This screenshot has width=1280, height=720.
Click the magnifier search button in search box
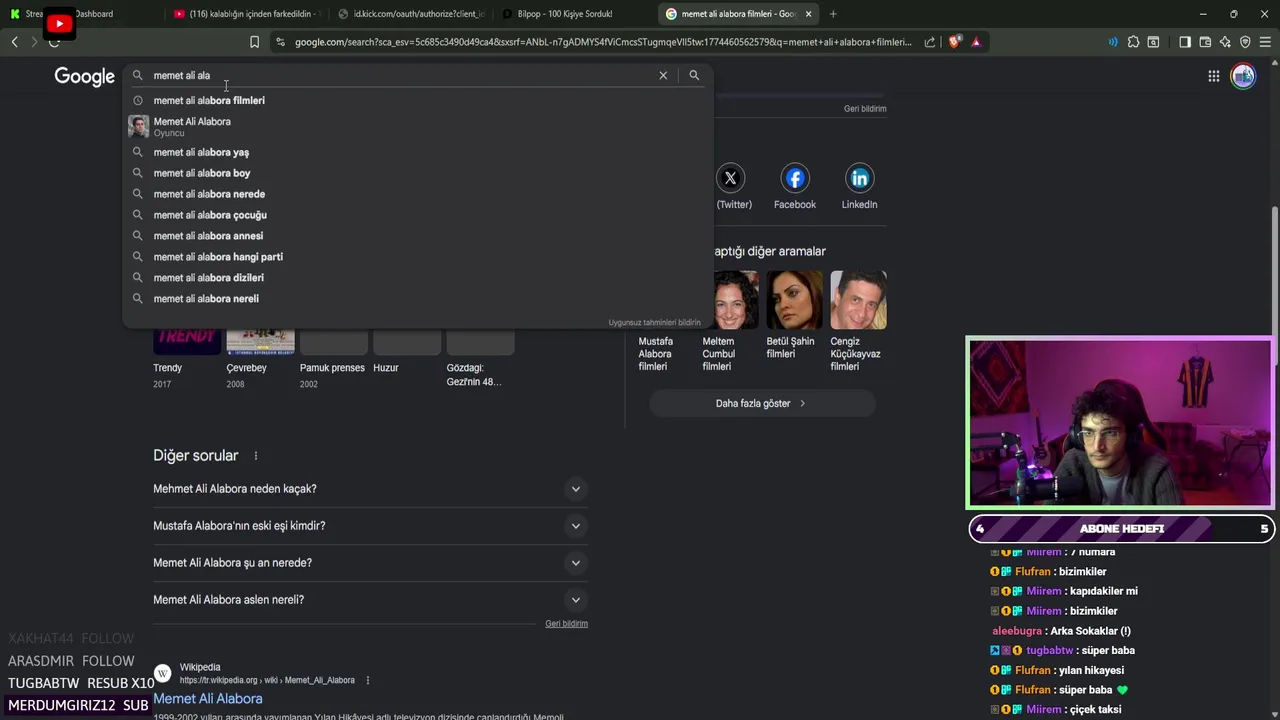click(694, 75)
